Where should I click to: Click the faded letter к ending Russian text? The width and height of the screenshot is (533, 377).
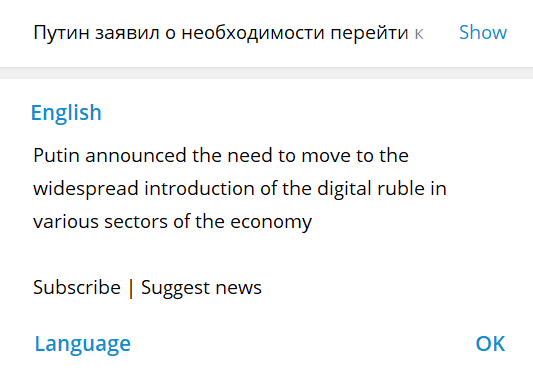click(418, 34)
